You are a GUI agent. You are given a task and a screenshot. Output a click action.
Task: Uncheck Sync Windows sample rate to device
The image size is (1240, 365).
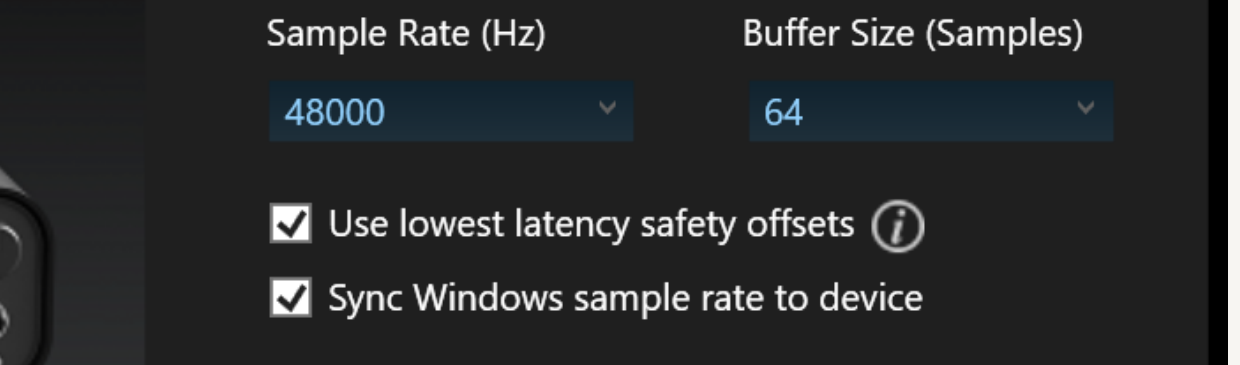pyautogui.click(x=290, y=298)
